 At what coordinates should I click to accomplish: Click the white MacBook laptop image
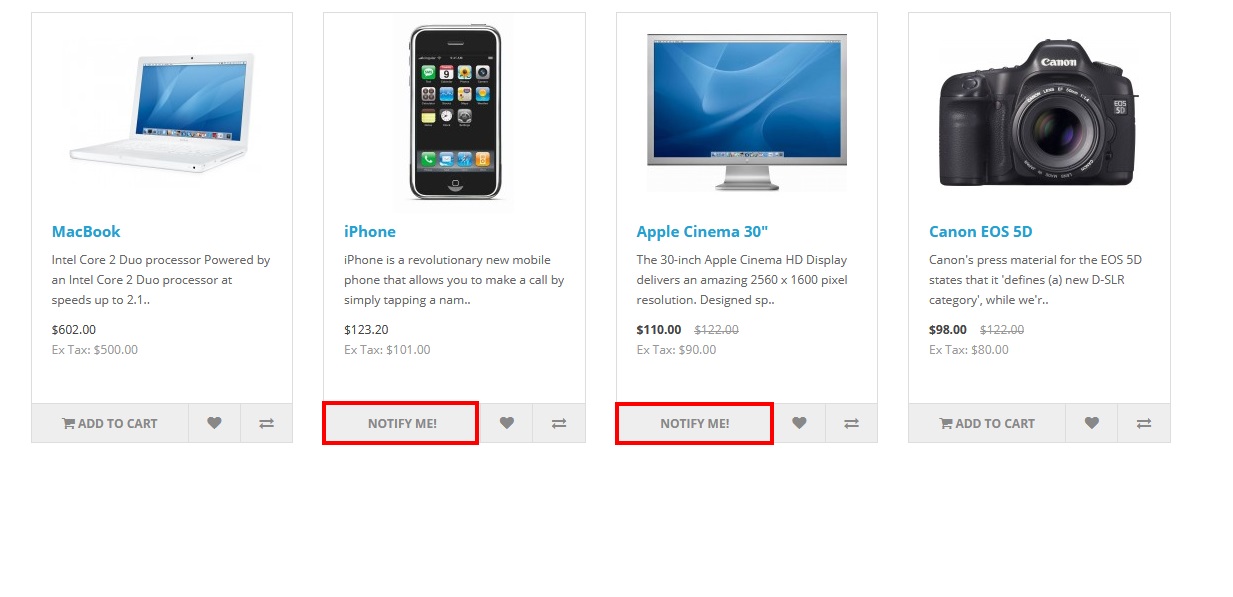162,112
